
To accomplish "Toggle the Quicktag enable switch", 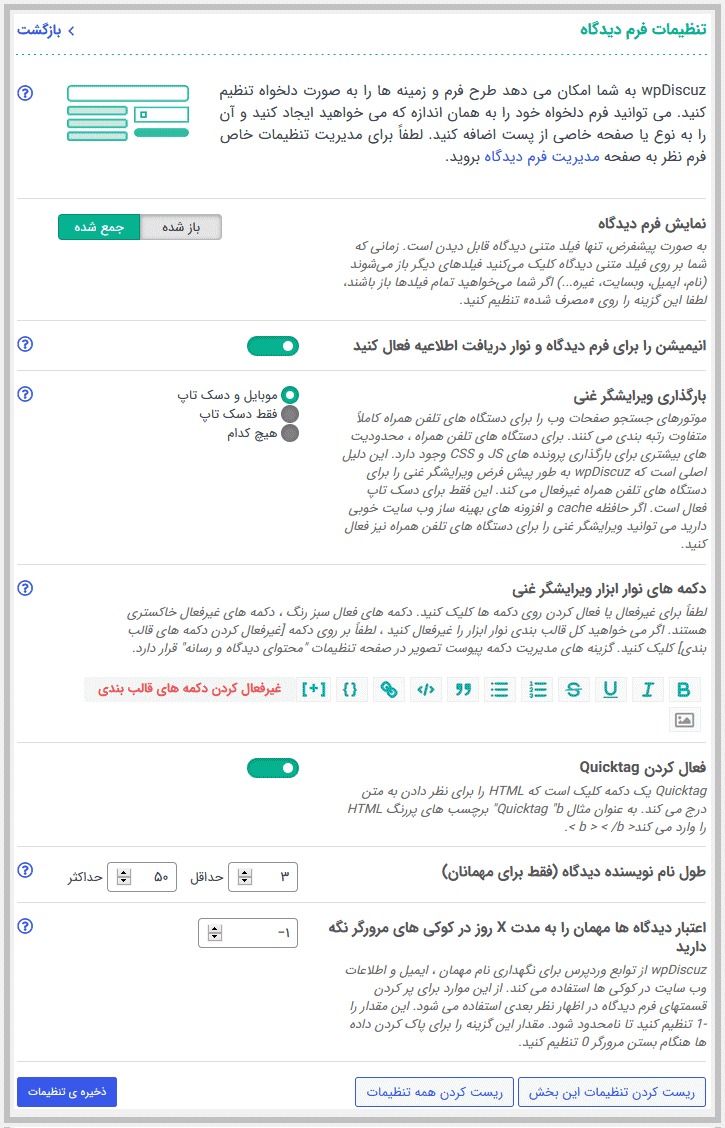I will [273, 768].
